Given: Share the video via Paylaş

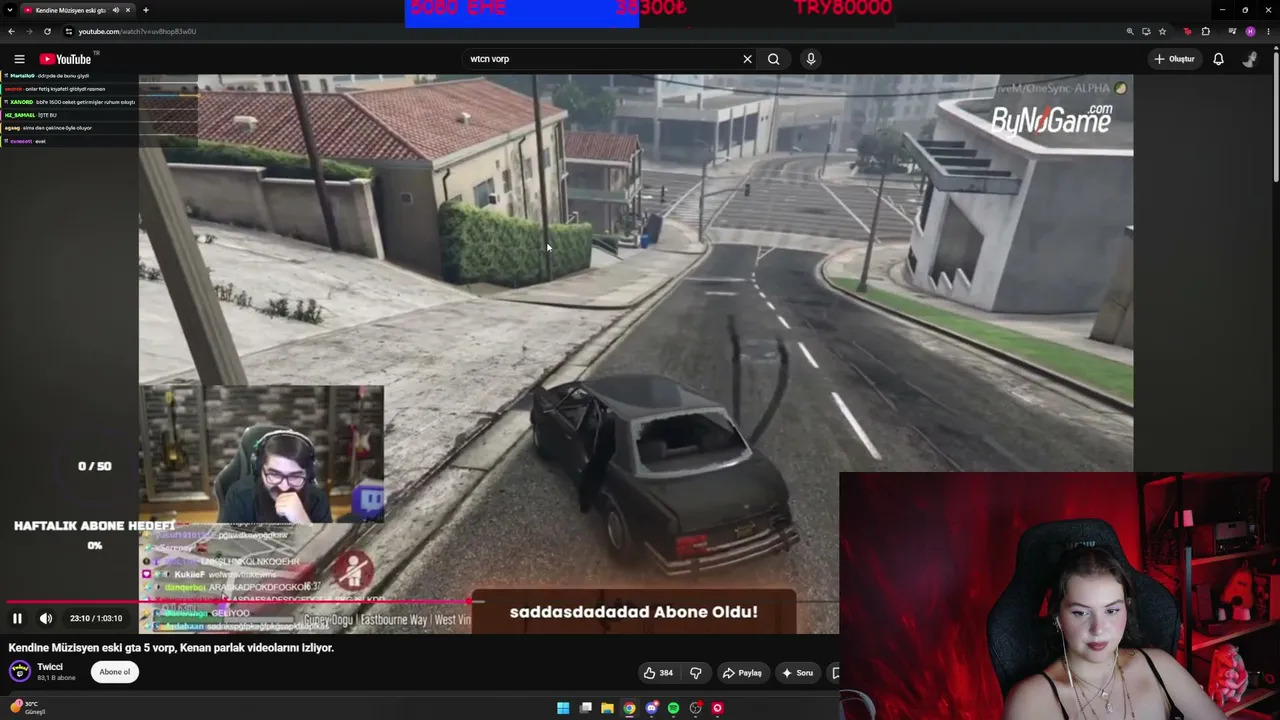Looking at the screenshot, I should [x=742, y=673].
